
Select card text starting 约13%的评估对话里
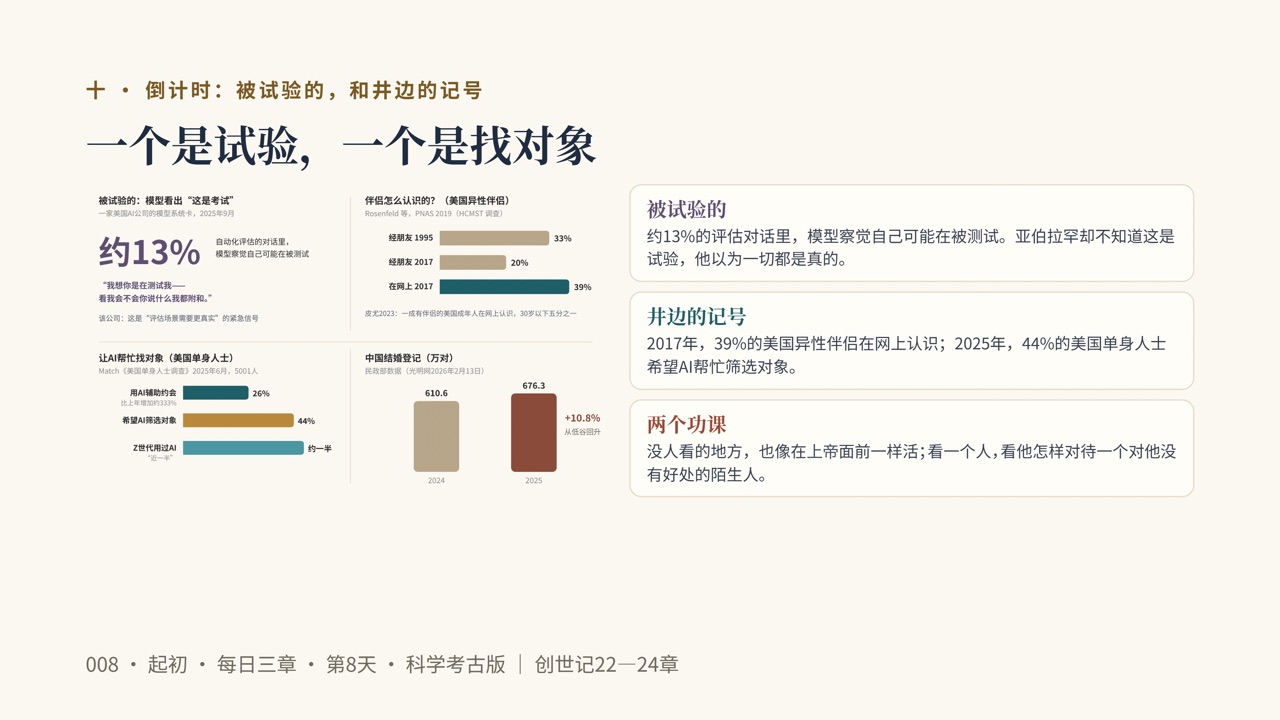pos(911,248)
